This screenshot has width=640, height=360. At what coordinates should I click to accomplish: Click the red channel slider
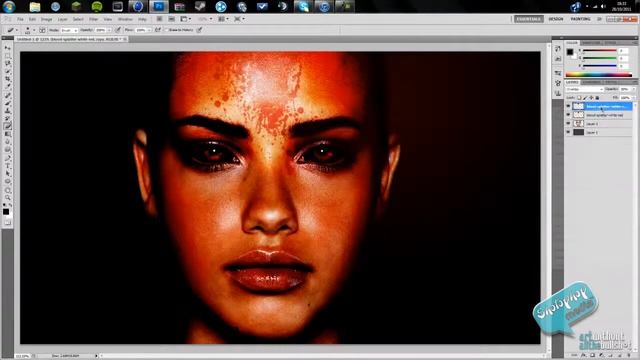pyautogui.click(x=599, y=51)
